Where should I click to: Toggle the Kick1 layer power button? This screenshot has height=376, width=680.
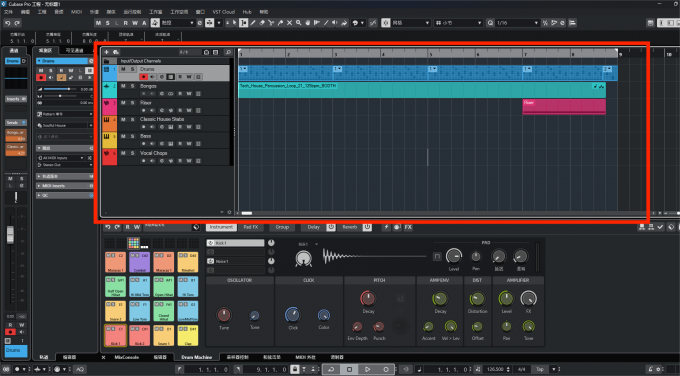click(x=211, y=243)
